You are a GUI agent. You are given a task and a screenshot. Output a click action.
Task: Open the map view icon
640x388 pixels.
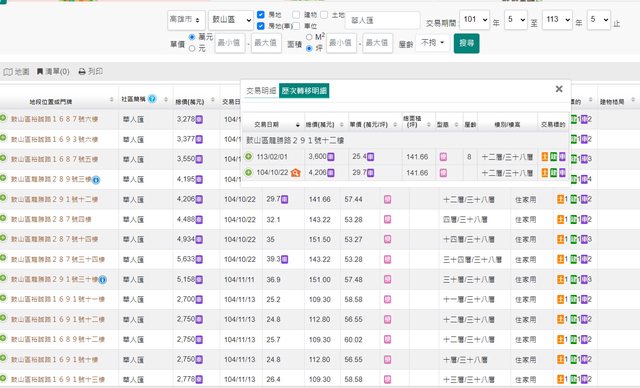pos(8,72)
